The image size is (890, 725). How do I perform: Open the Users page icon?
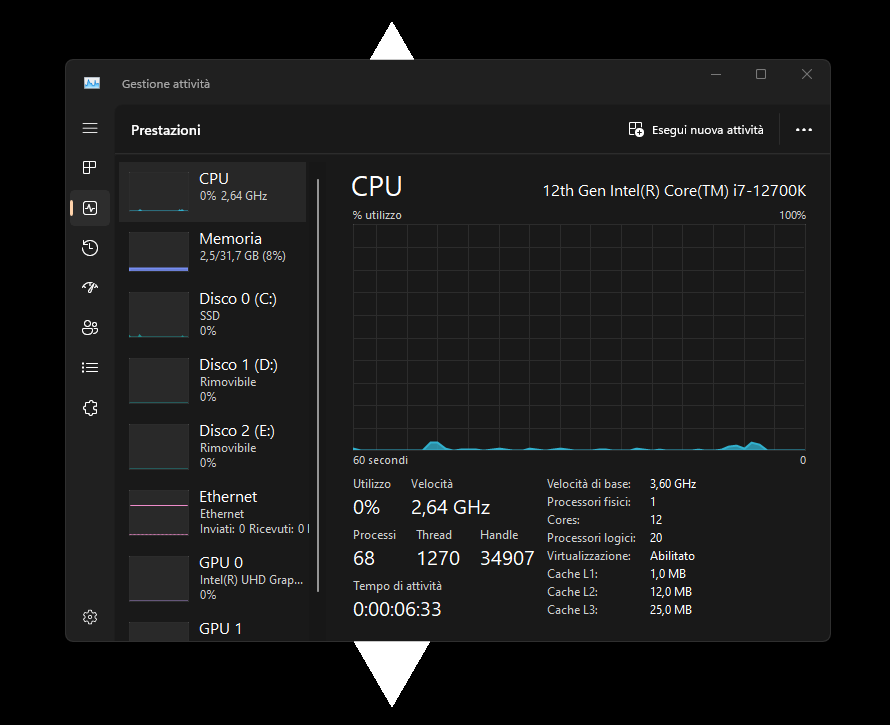pos(90,327)
